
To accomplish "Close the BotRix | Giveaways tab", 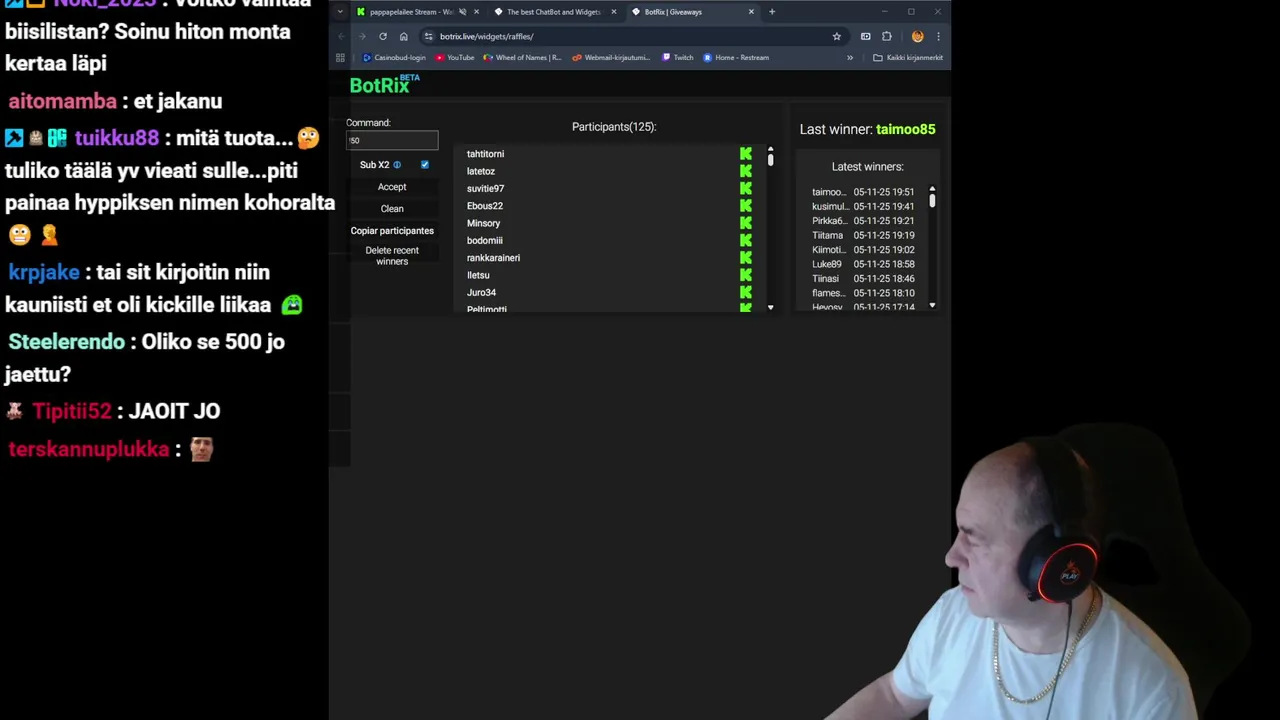I will pyautogui.click(x=751, y=12).
